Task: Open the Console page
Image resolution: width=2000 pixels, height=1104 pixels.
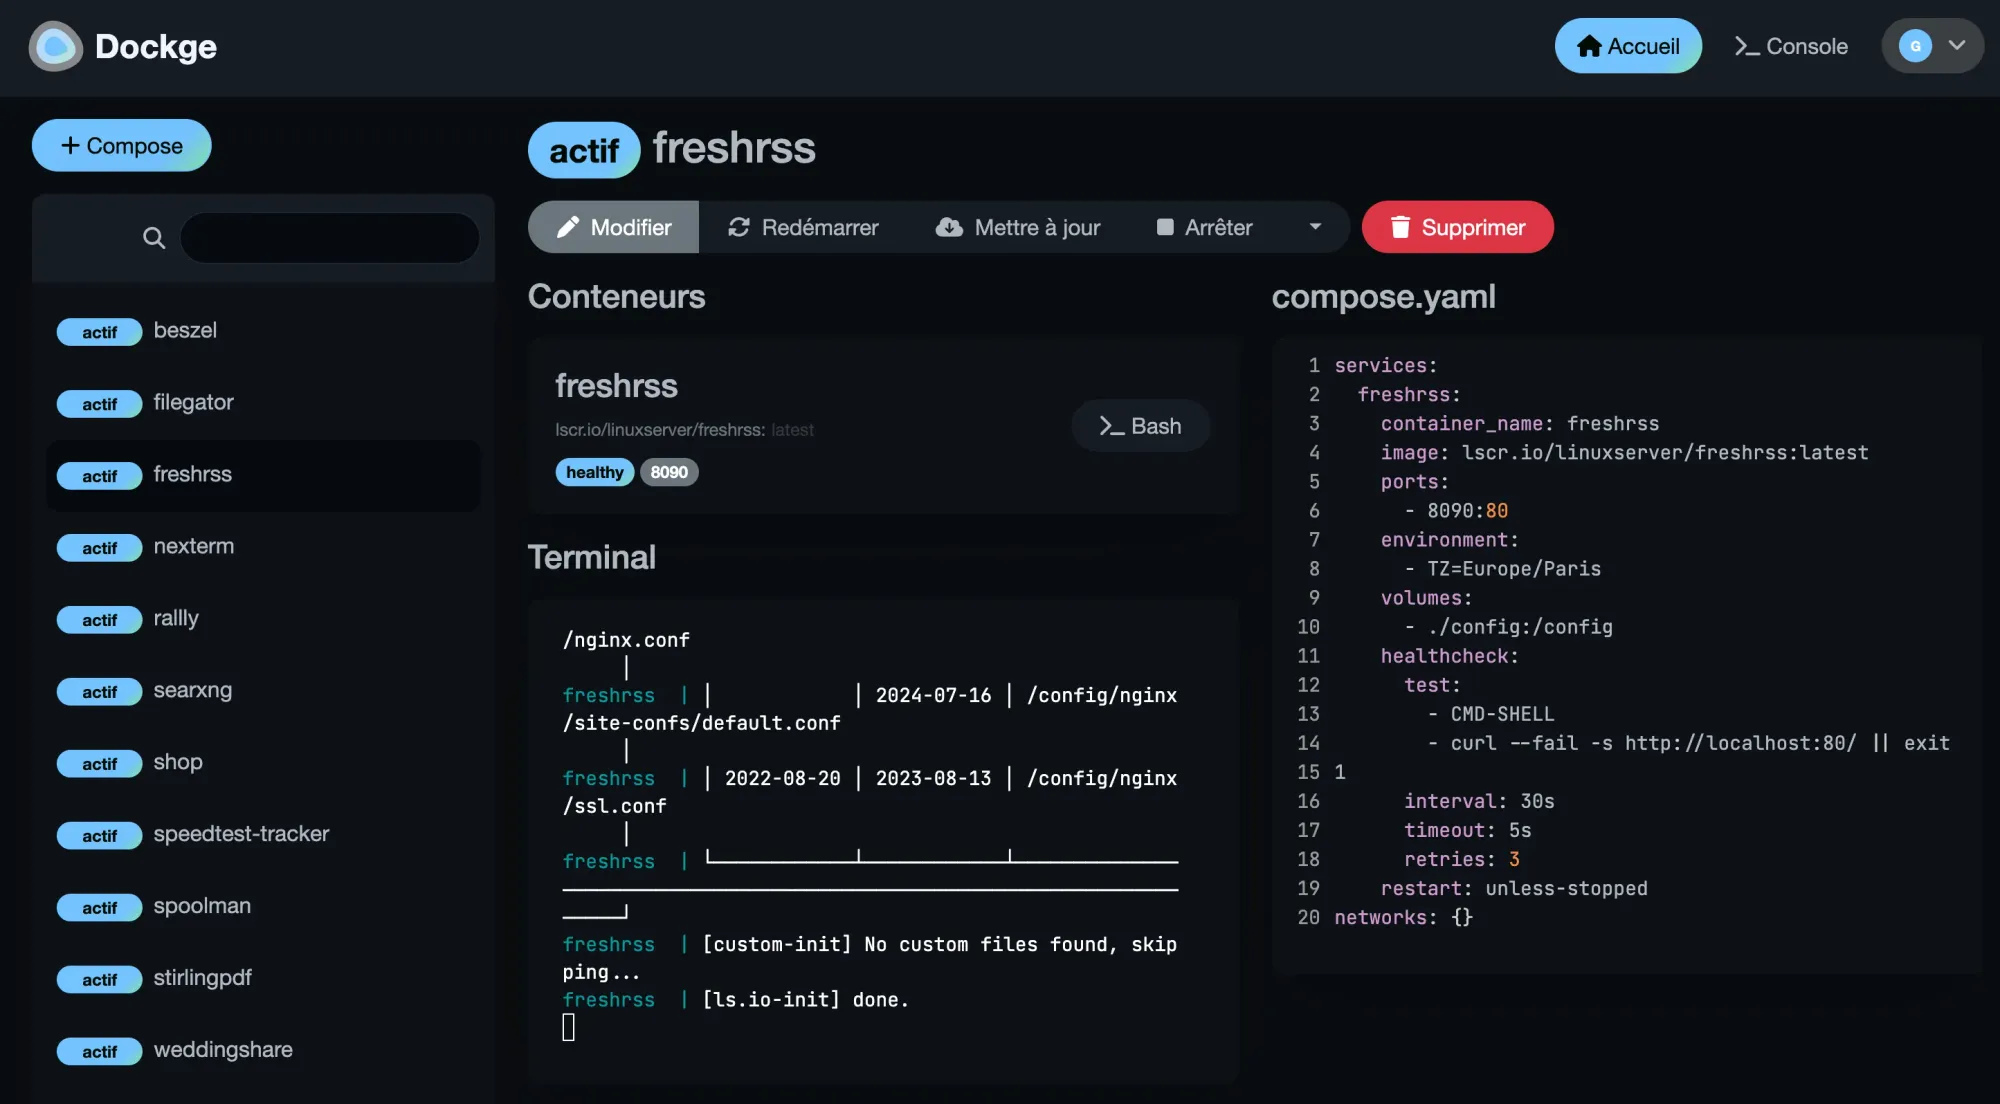Action: coord(1791,46)
